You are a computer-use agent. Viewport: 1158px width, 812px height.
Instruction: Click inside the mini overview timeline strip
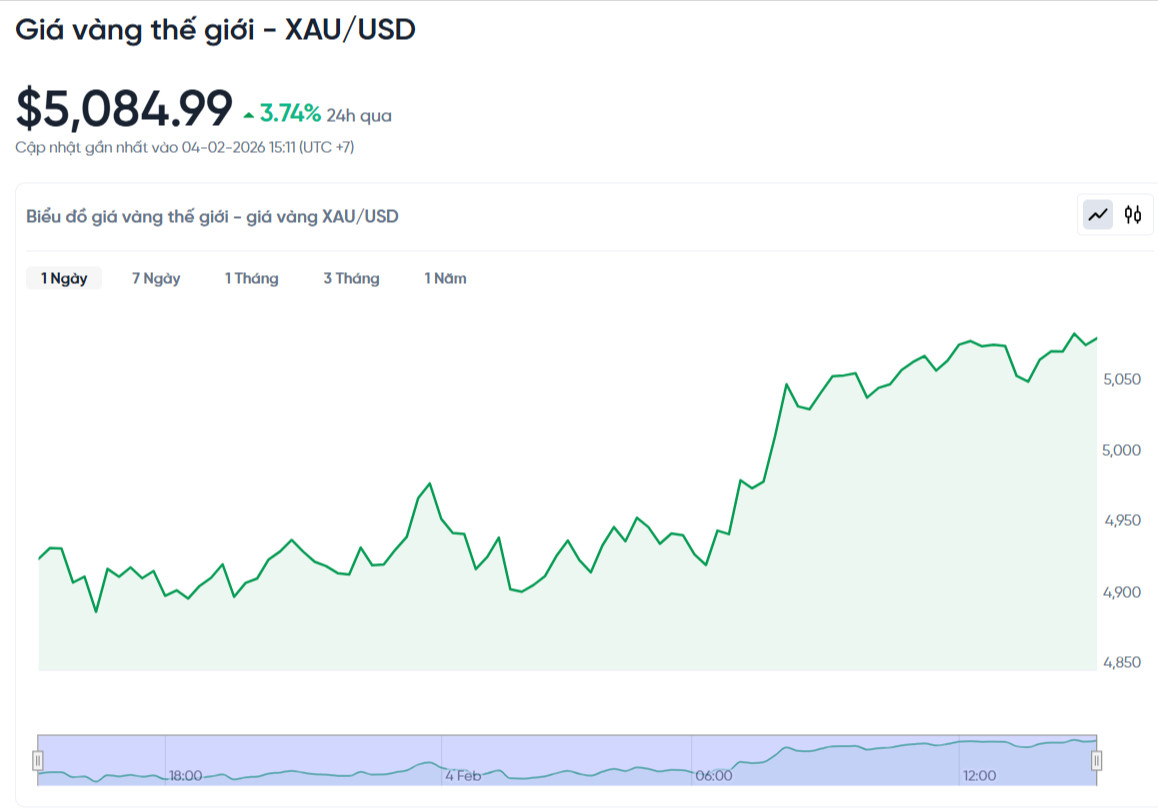tap(570, 760)
